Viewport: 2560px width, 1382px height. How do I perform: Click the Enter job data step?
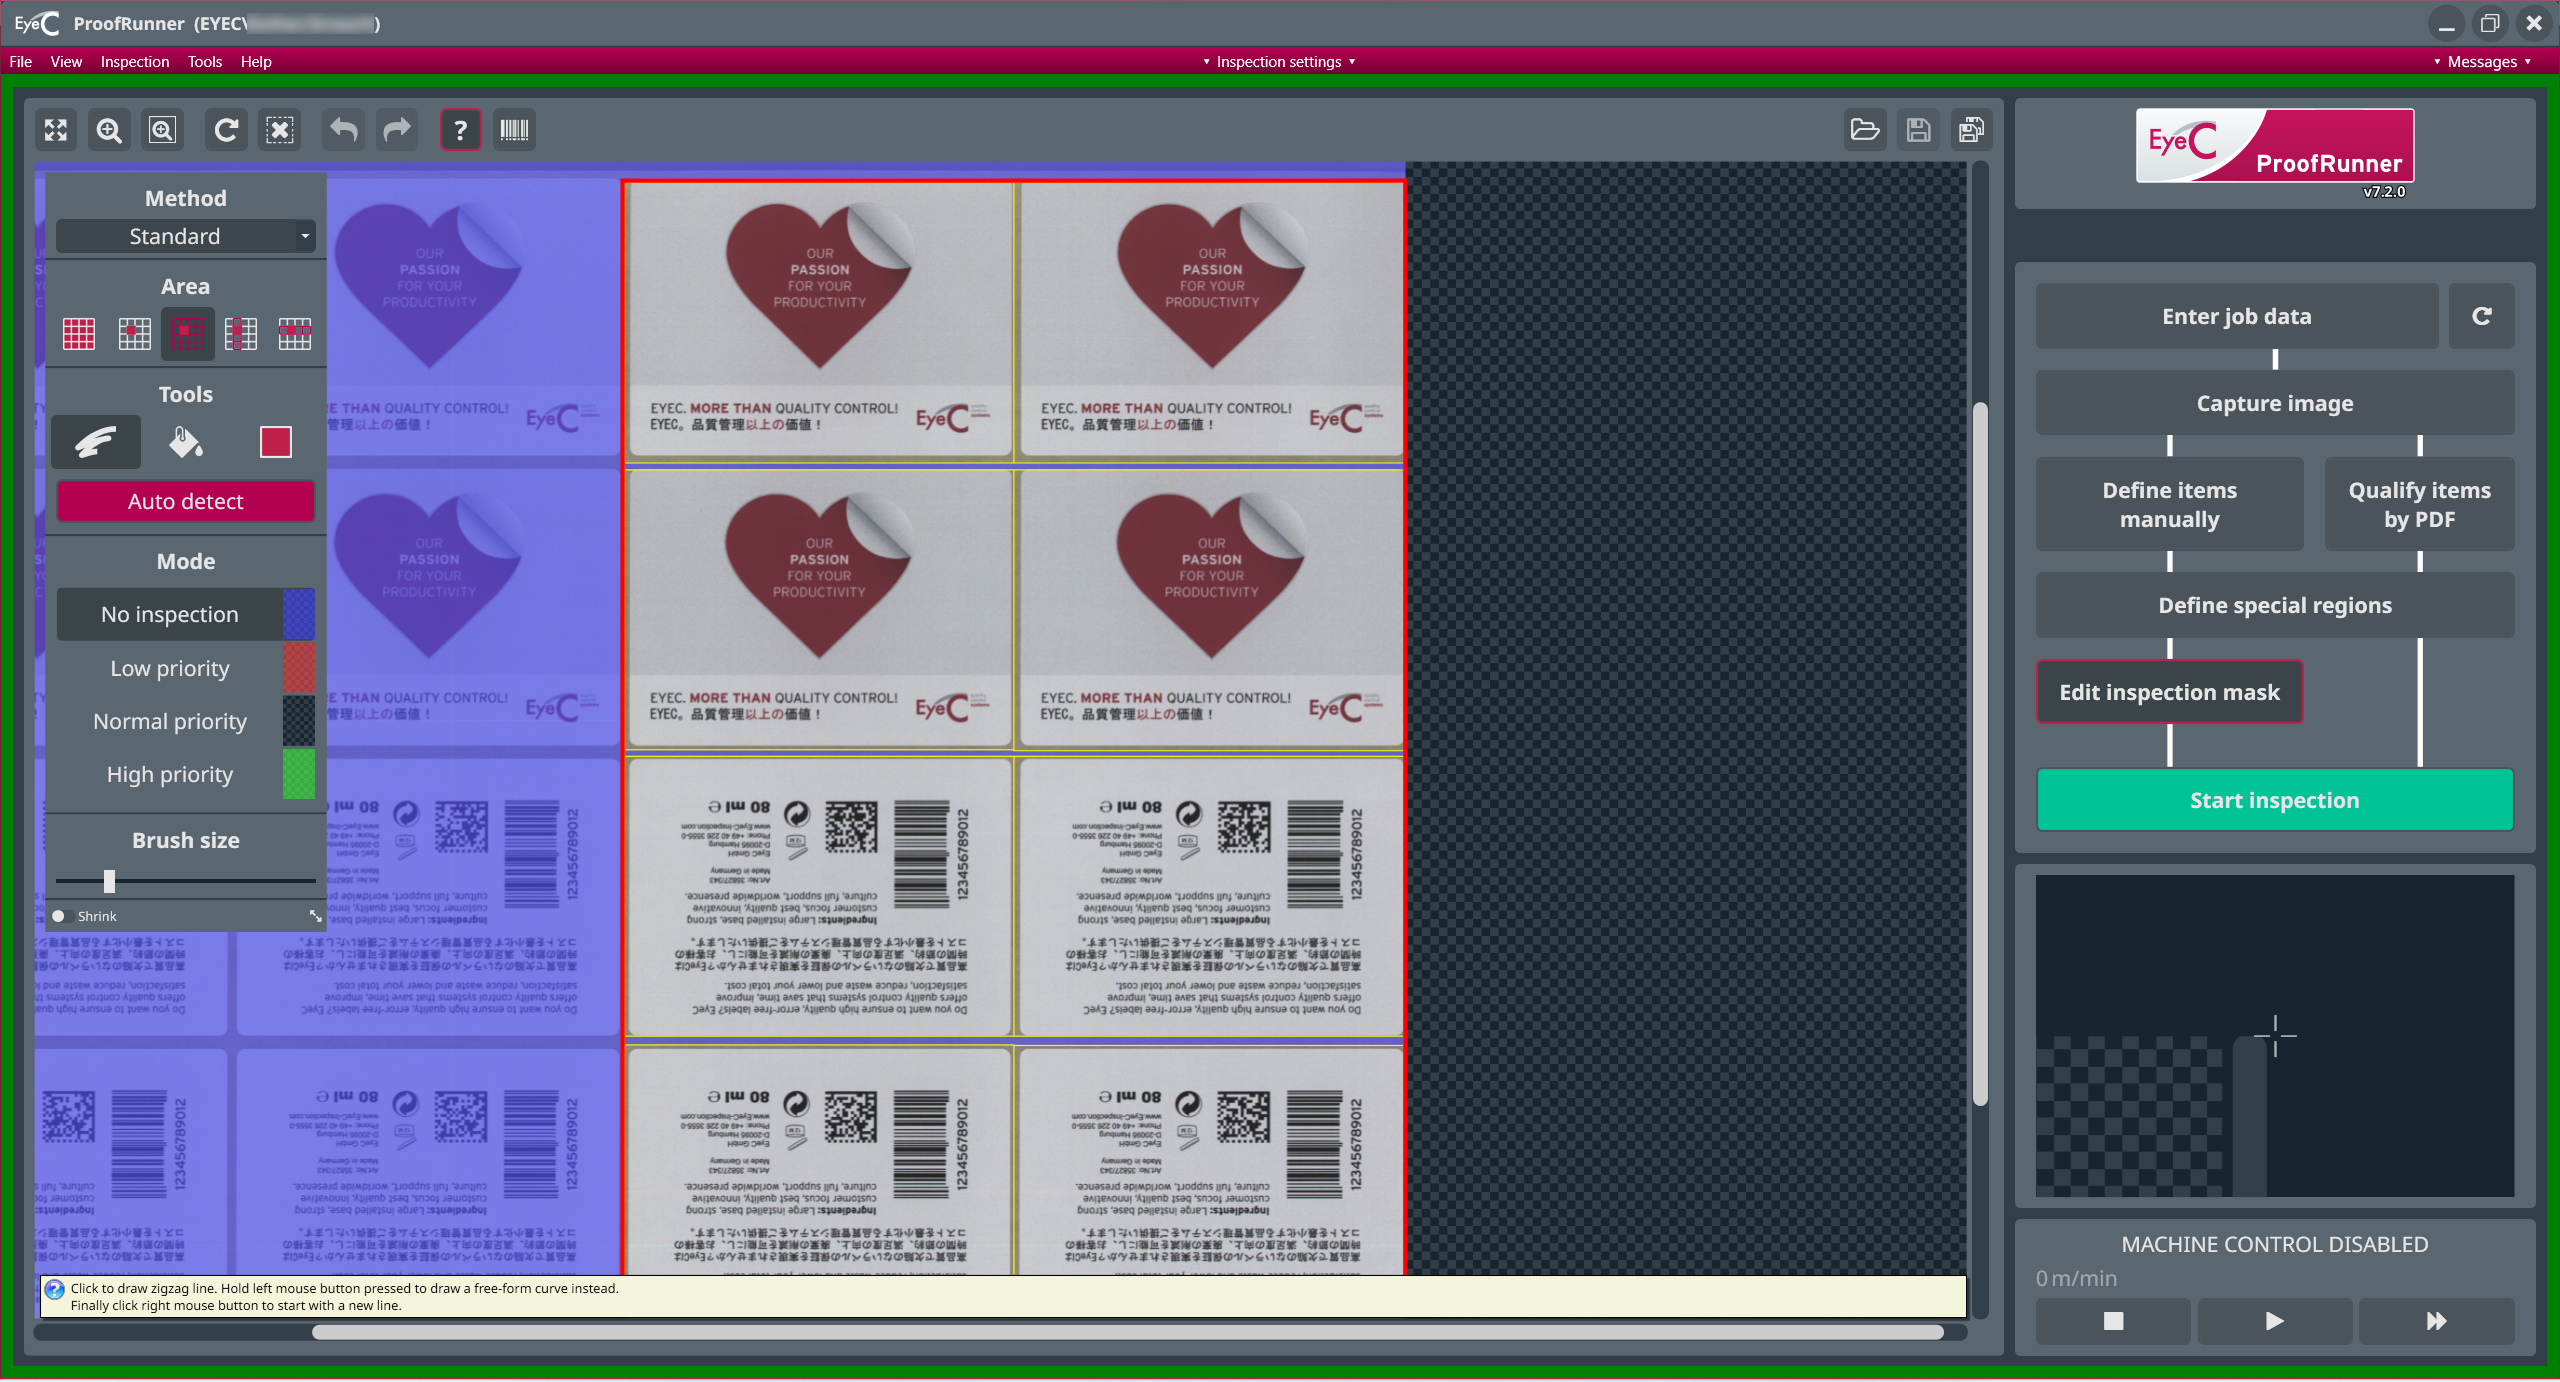click(2237, 316)
